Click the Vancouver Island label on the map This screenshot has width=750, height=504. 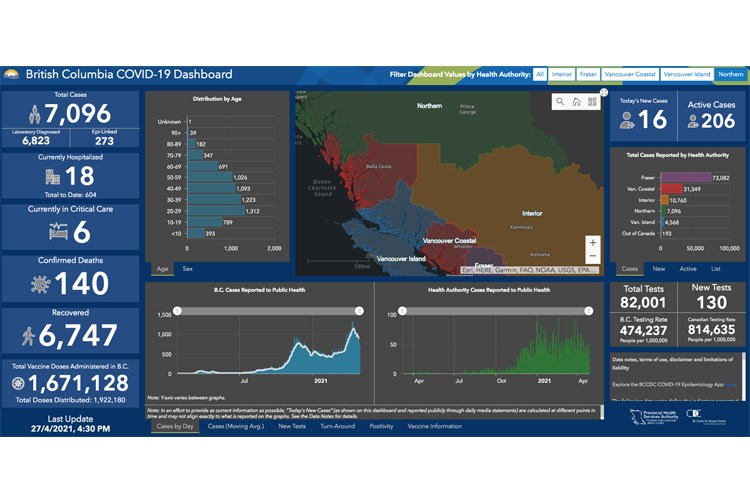(401, 259)
